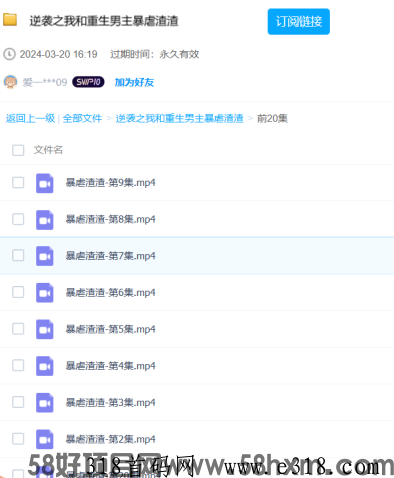
Task: Click the share title 逆袭之我和重生男主暴虐渣渣
Action: (104, 21)
